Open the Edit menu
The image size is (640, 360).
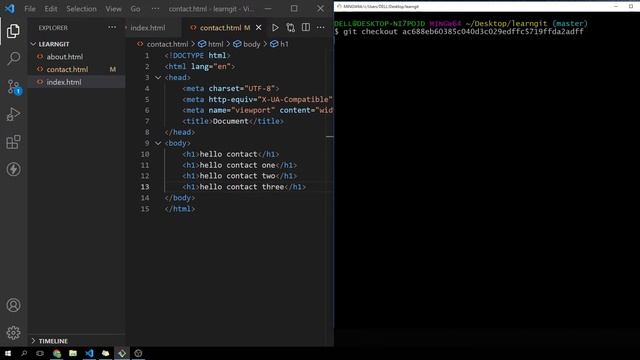coord(51,9)
